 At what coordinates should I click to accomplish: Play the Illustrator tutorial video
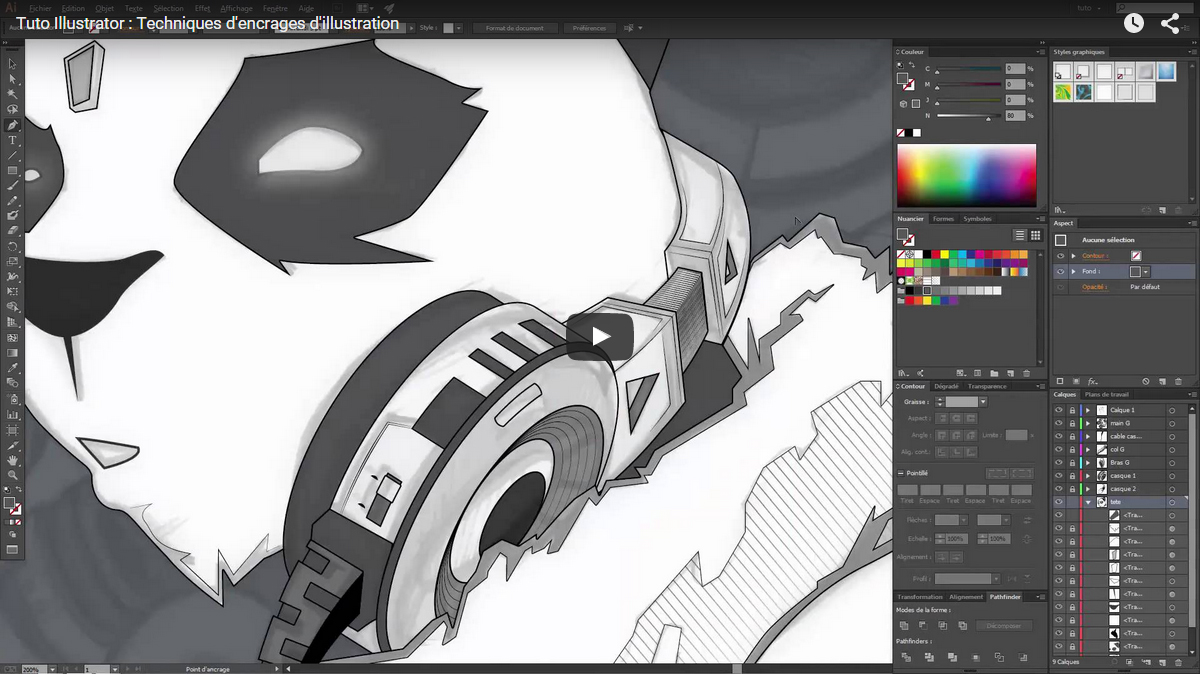click(x=600, y=337)
